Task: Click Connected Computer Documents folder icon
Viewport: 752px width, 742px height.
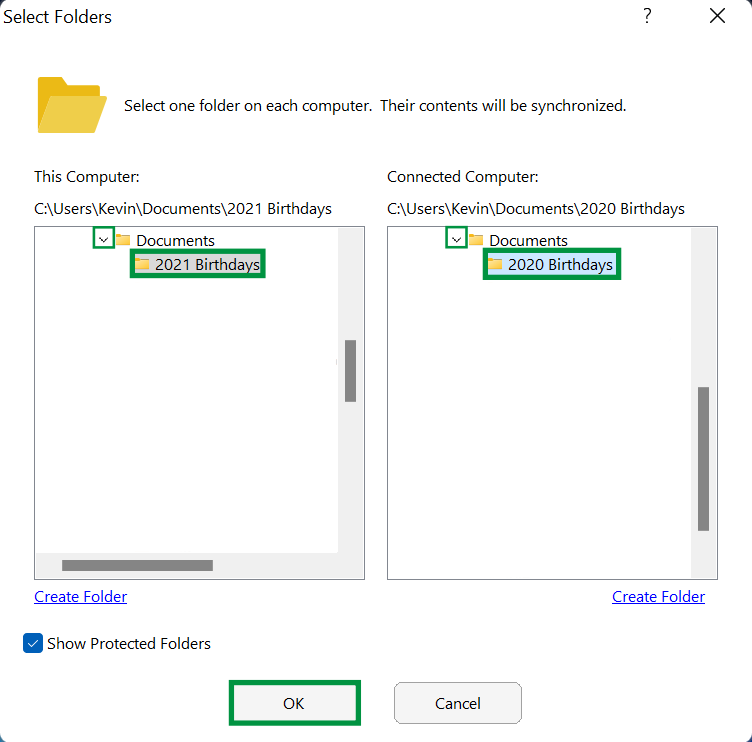Action: pyautogui.click(x=476, y=239)
